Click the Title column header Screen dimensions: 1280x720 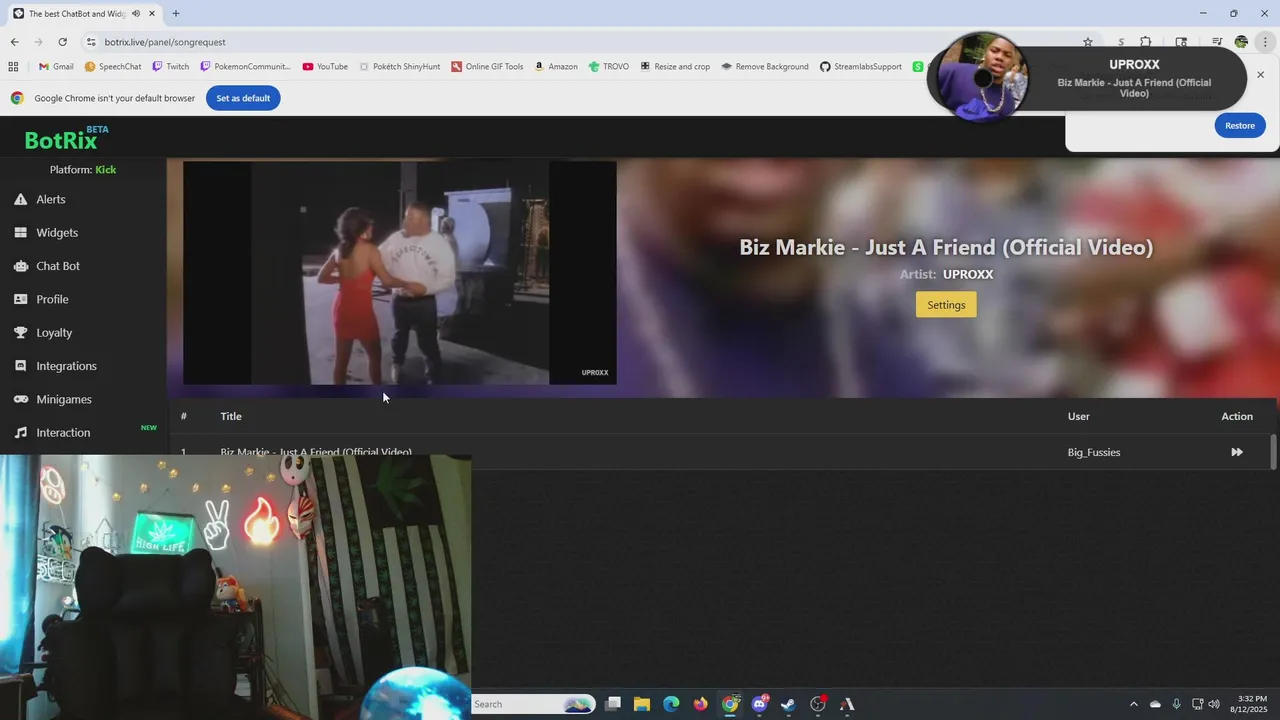coord(231,416)
